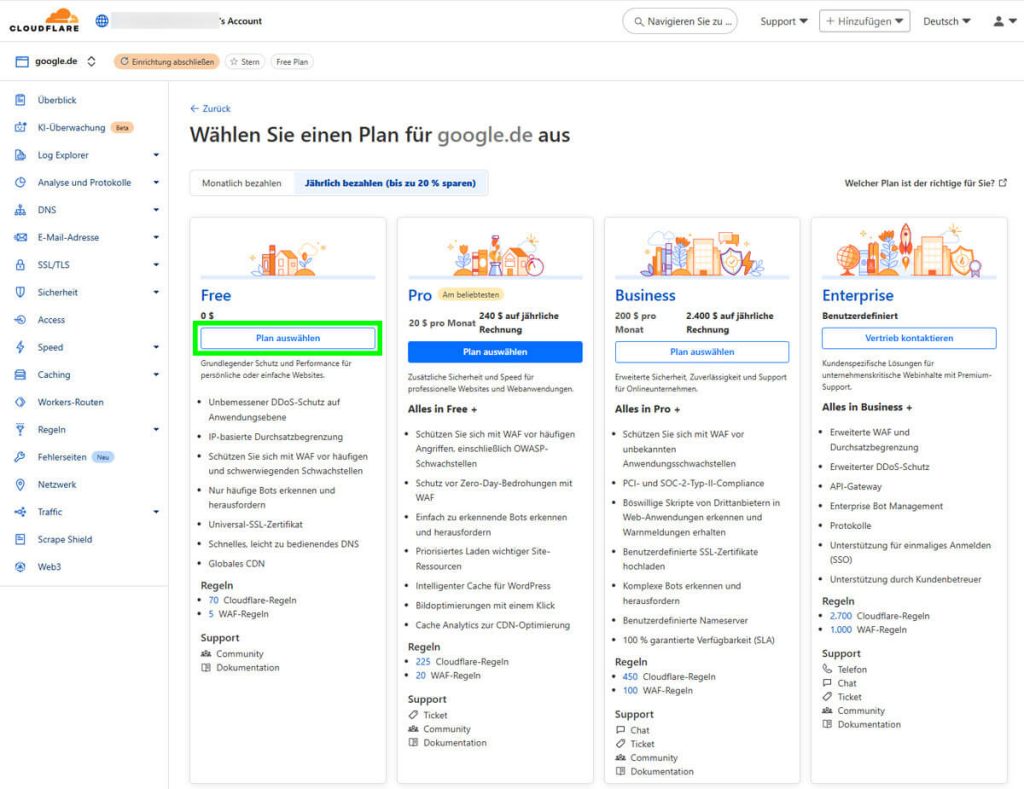Screen dimensions: 1024x789
Task: Click the Überblick sidebar icon
Action: pyautogui.click(x=20, y=100)
